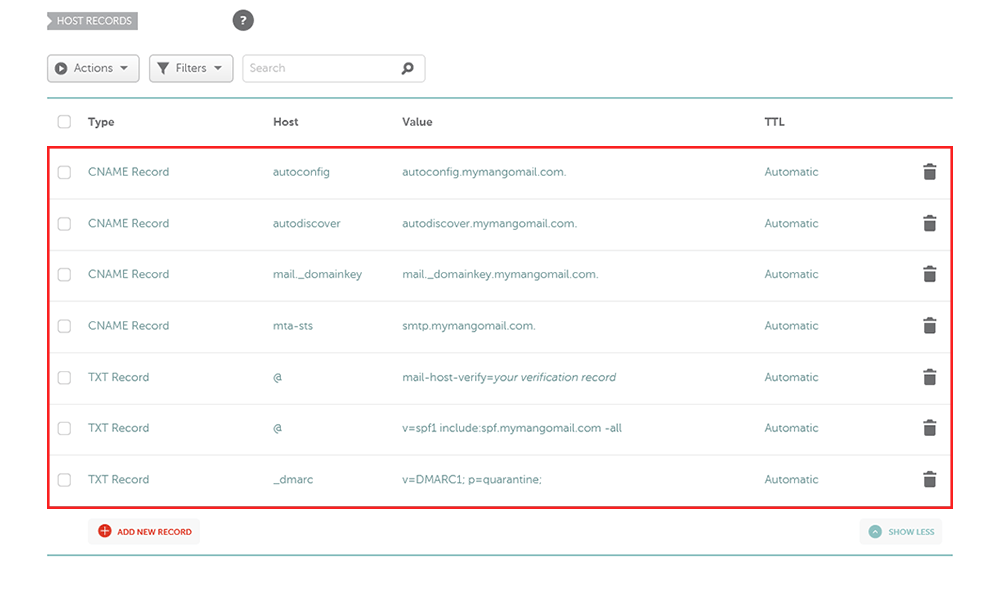Check the autoconfig record checkbox

click(x=64, y=172)
